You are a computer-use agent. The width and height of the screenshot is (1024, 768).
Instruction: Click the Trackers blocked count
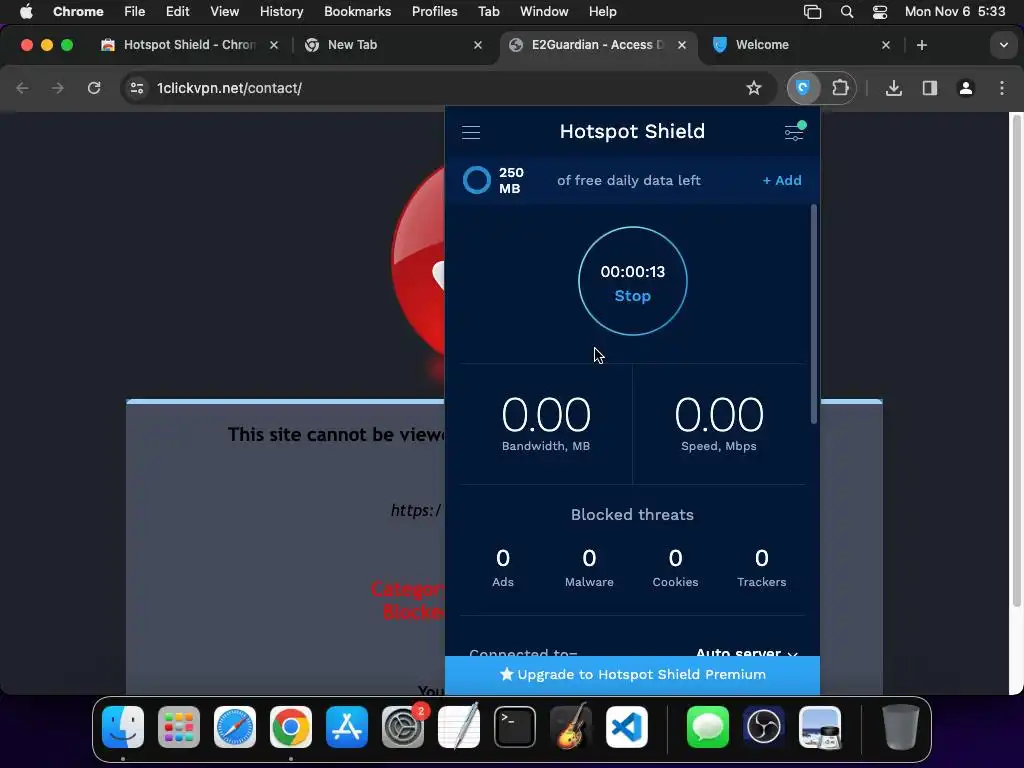(761, 558)
